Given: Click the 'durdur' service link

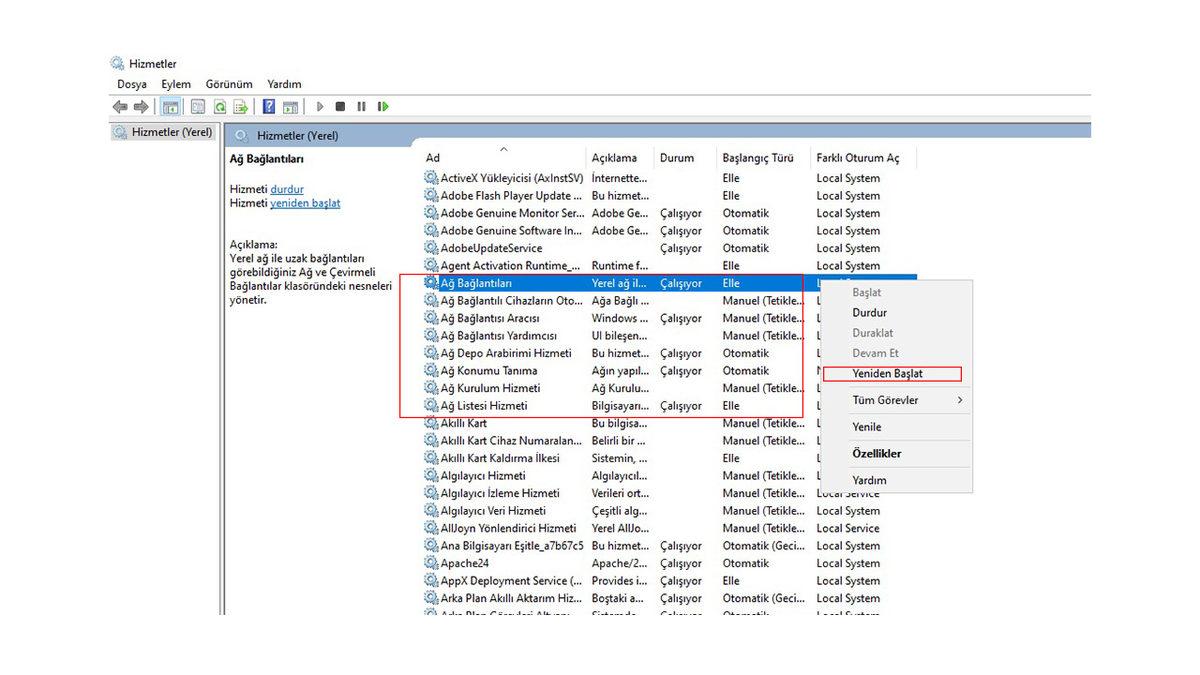Looking at the screenshot, I should click(x=287, y=189).
